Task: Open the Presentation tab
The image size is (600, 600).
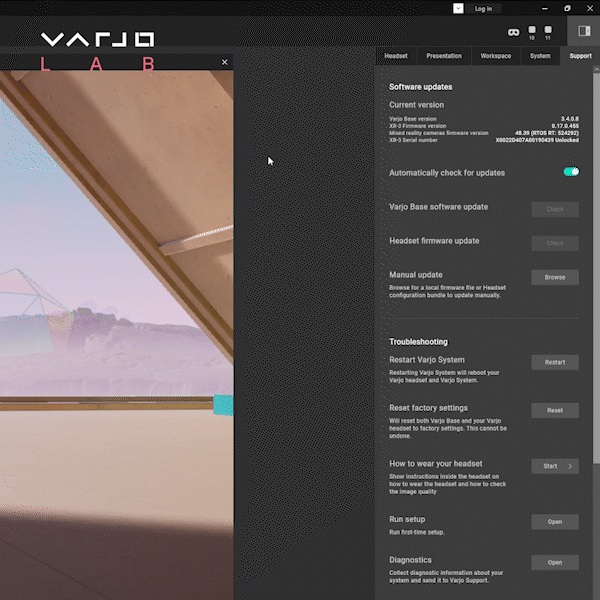Action: click(x=444, y=56)
